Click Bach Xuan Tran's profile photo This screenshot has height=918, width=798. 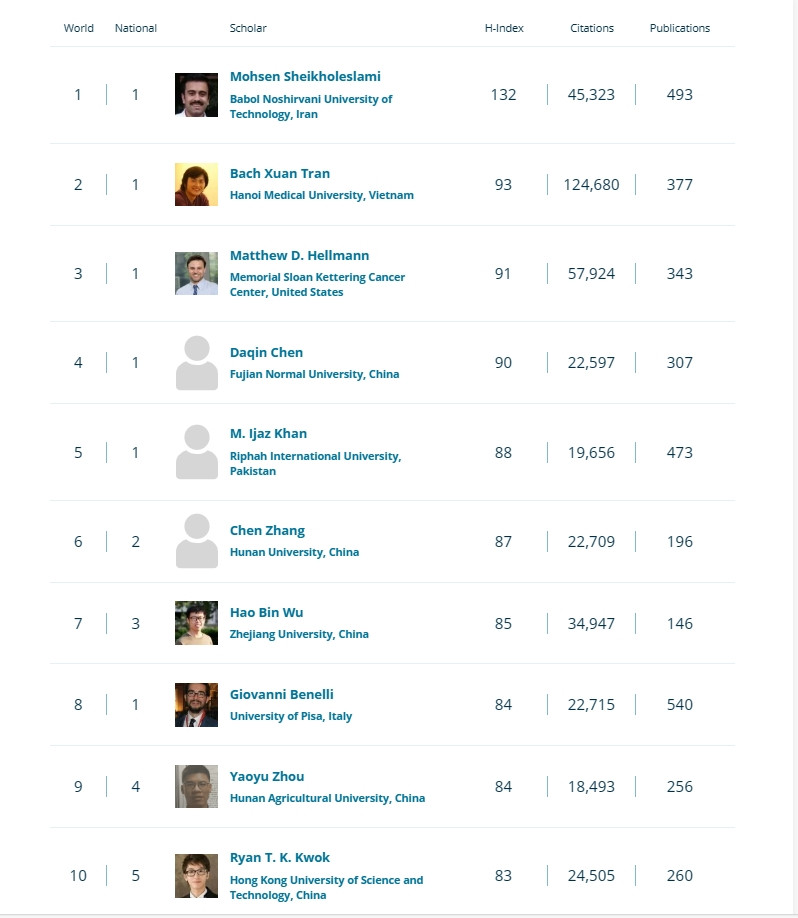pyautogui.click(x=196, y=184)
